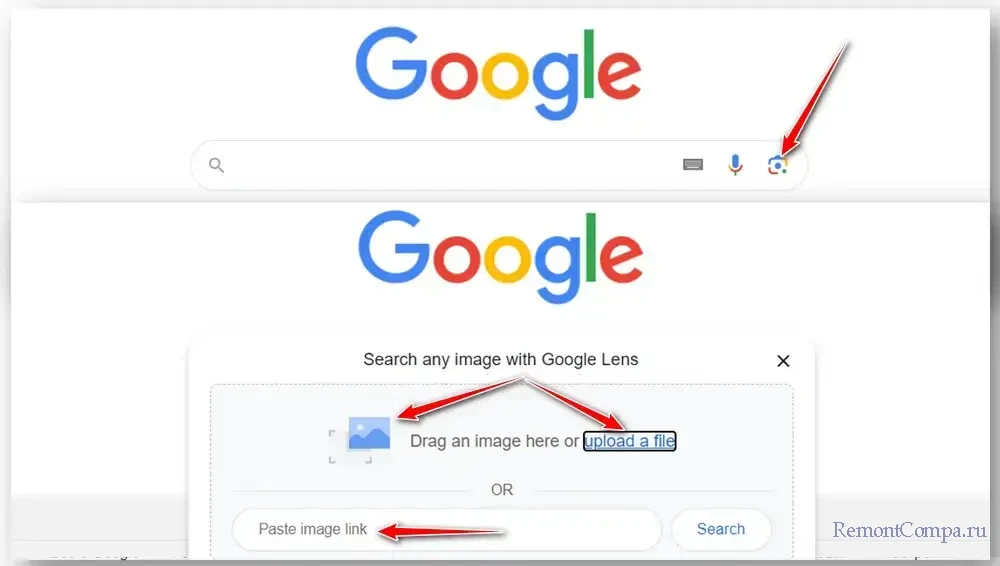Click the "upload a file" link

click(x=630, y=441)
